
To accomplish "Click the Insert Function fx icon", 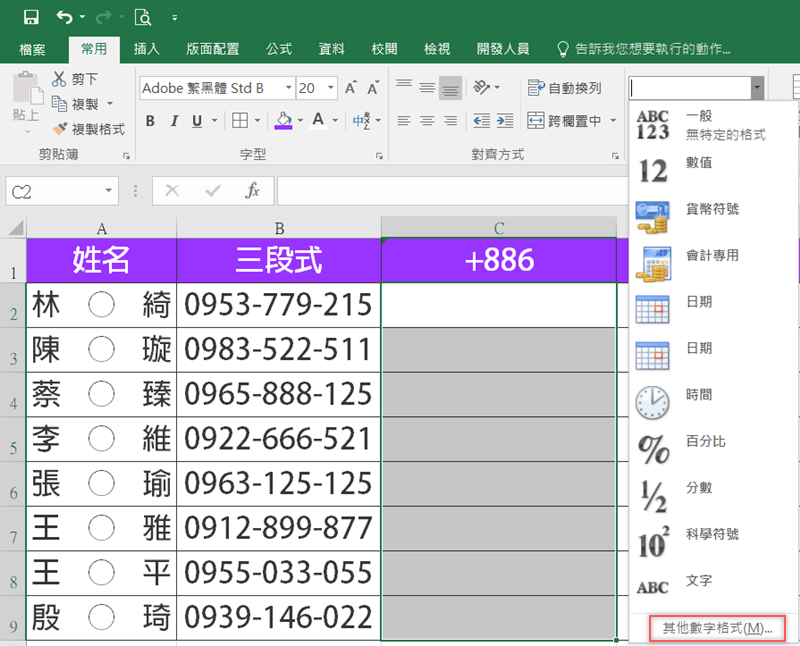I will click(x=253, y=190).
